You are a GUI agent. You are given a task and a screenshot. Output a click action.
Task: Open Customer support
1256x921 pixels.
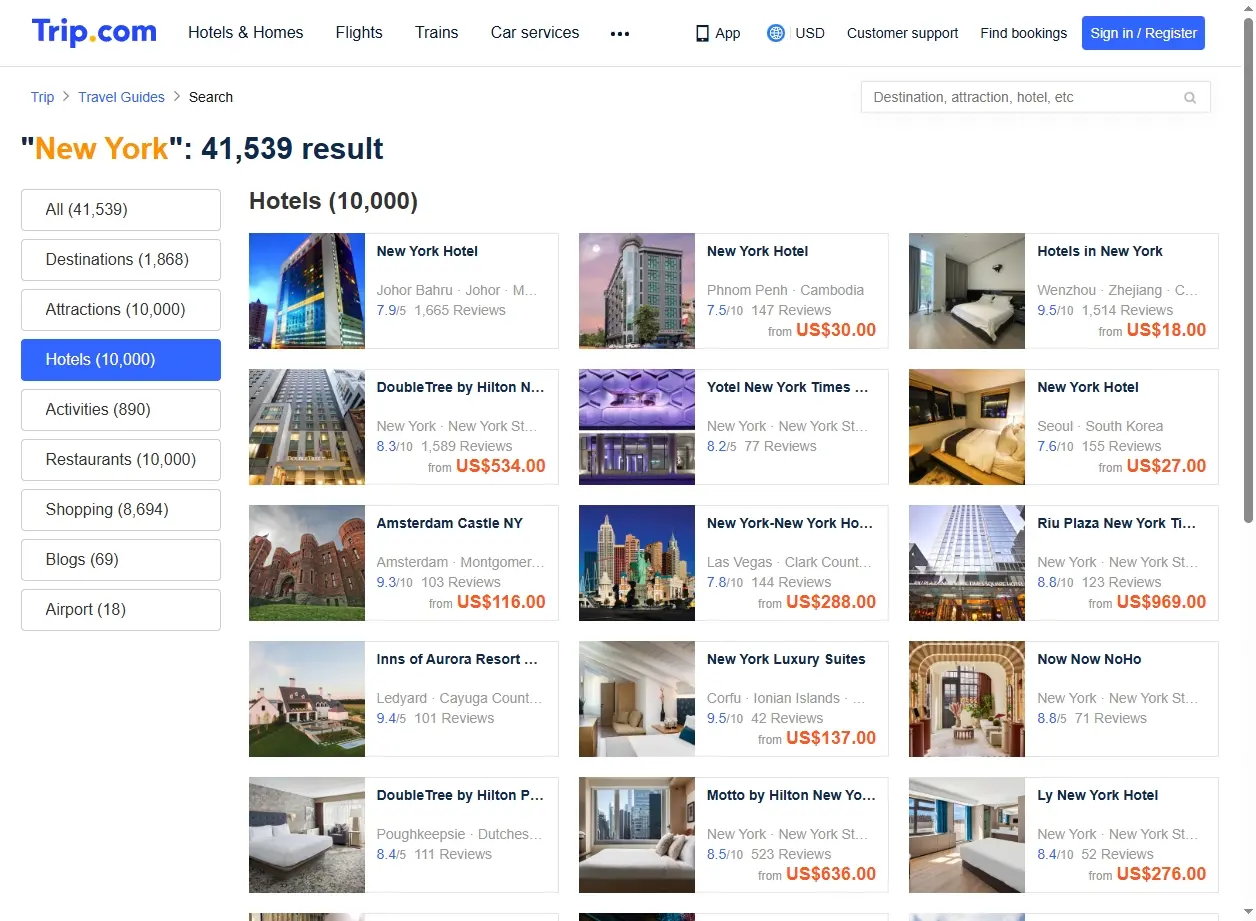click(x=902, y=33)
